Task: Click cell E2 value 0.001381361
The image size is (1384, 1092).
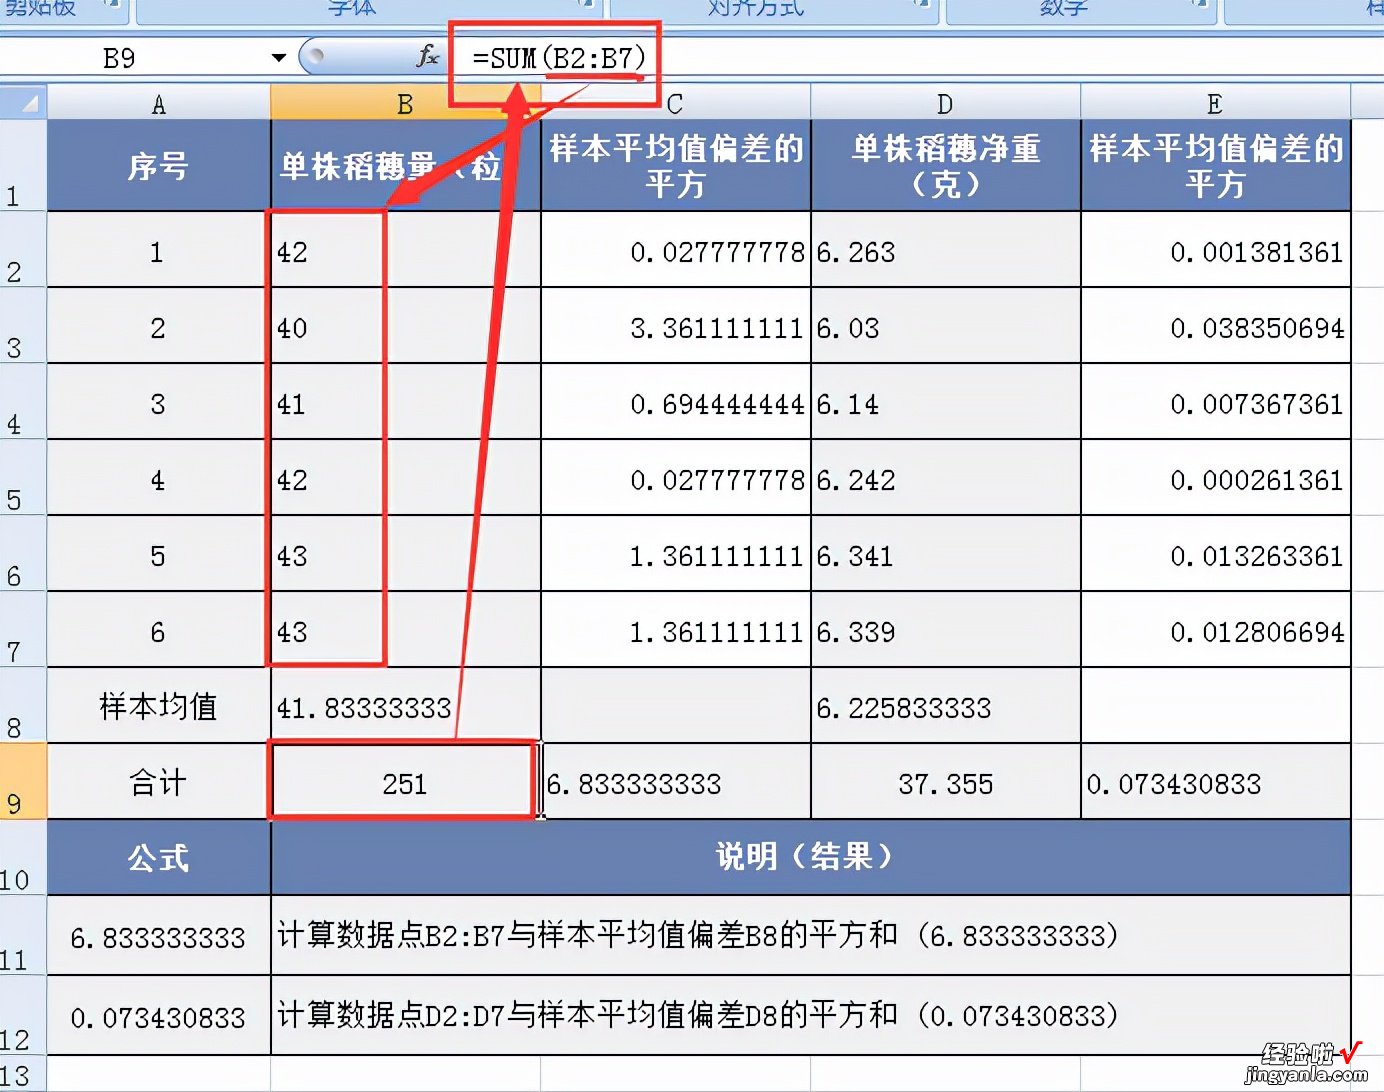Action: (1215, 250)
